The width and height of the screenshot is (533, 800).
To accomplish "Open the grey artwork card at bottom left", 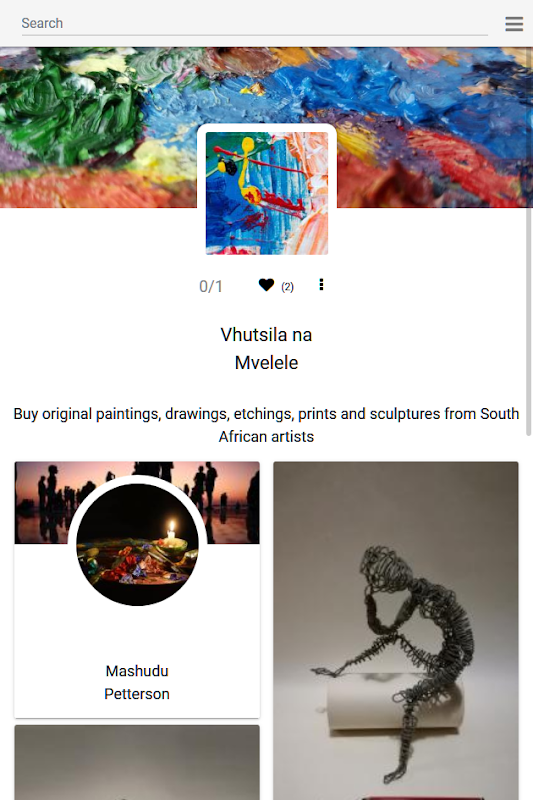I will (x=137, y=762).
